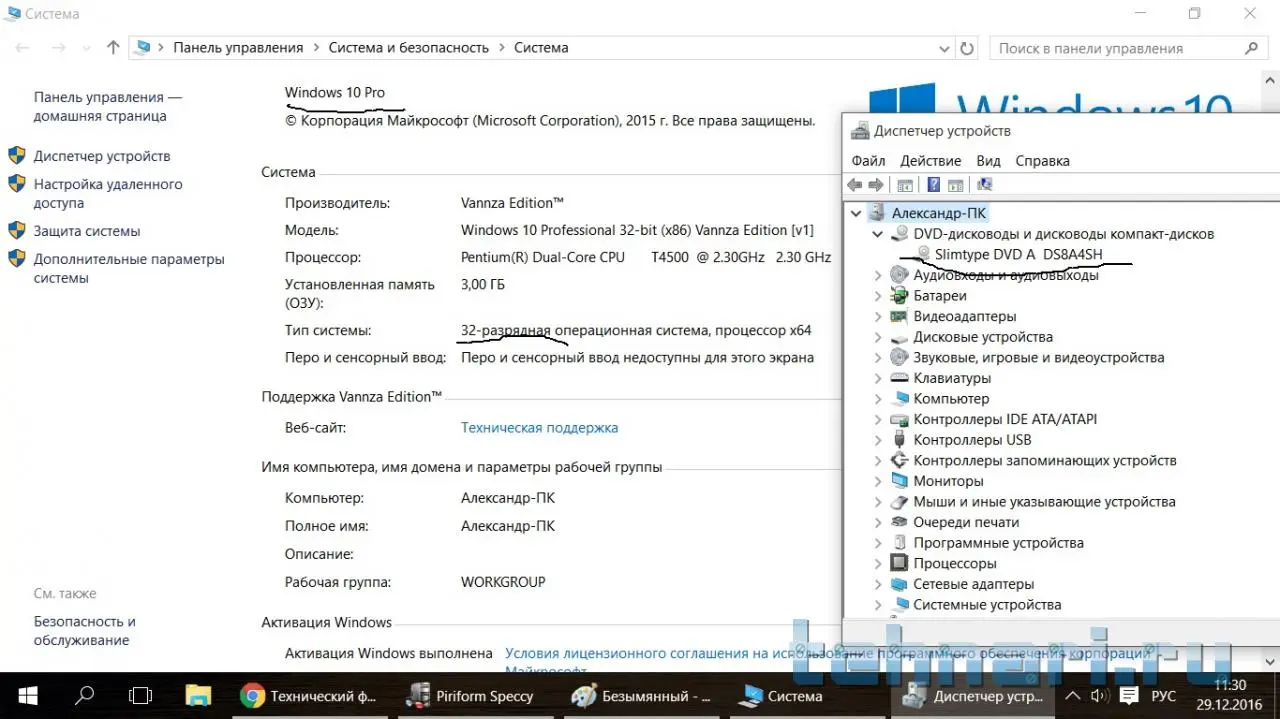Expand Звуковые, игровые и видеоустройства node
This screenshot has width=1280, height=719.
click(878, 357)
